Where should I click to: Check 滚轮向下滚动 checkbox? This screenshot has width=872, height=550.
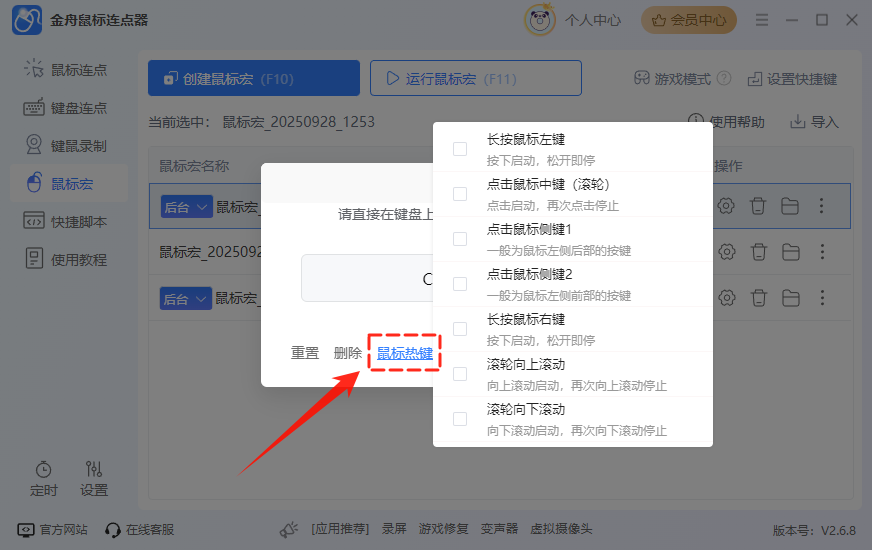(x=460, y=419)
